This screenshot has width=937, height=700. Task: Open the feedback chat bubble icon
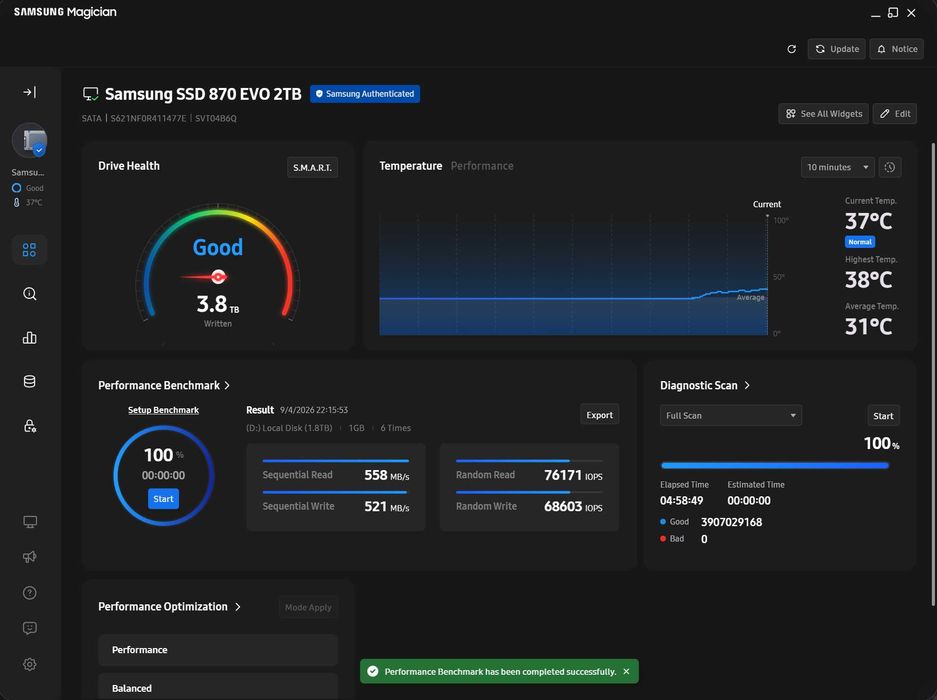tap(29, 628)
